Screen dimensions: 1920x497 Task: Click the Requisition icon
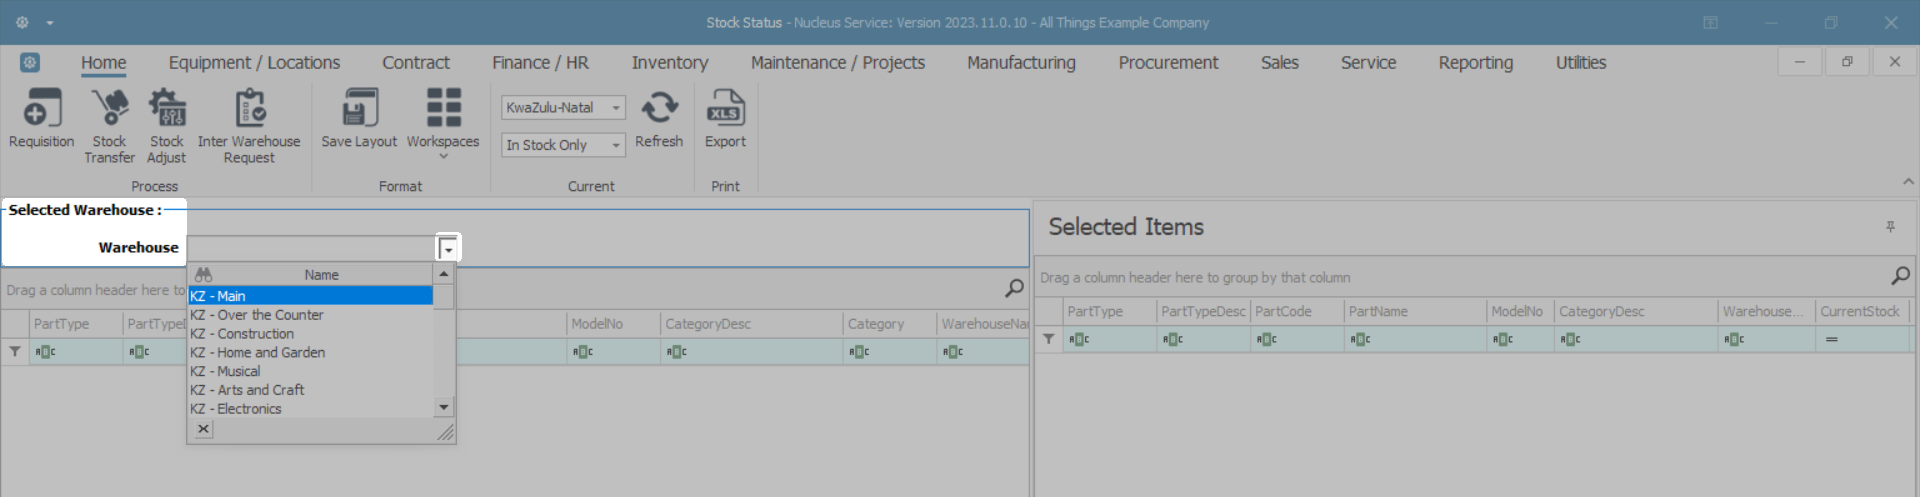[41, 110]
